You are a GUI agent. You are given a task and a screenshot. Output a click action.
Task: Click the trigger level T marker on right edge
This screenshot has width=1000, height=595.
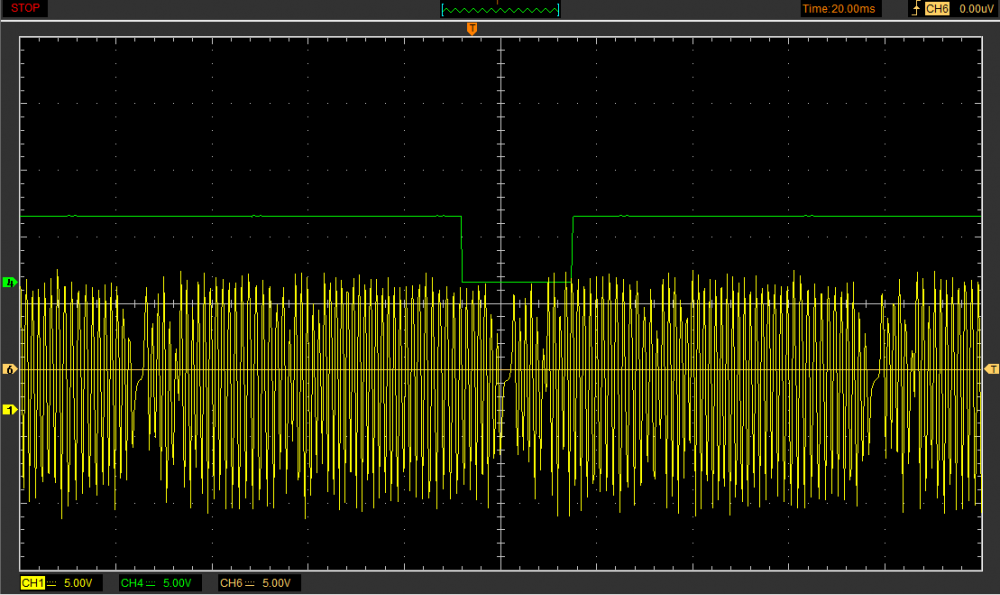pos(991,370)
